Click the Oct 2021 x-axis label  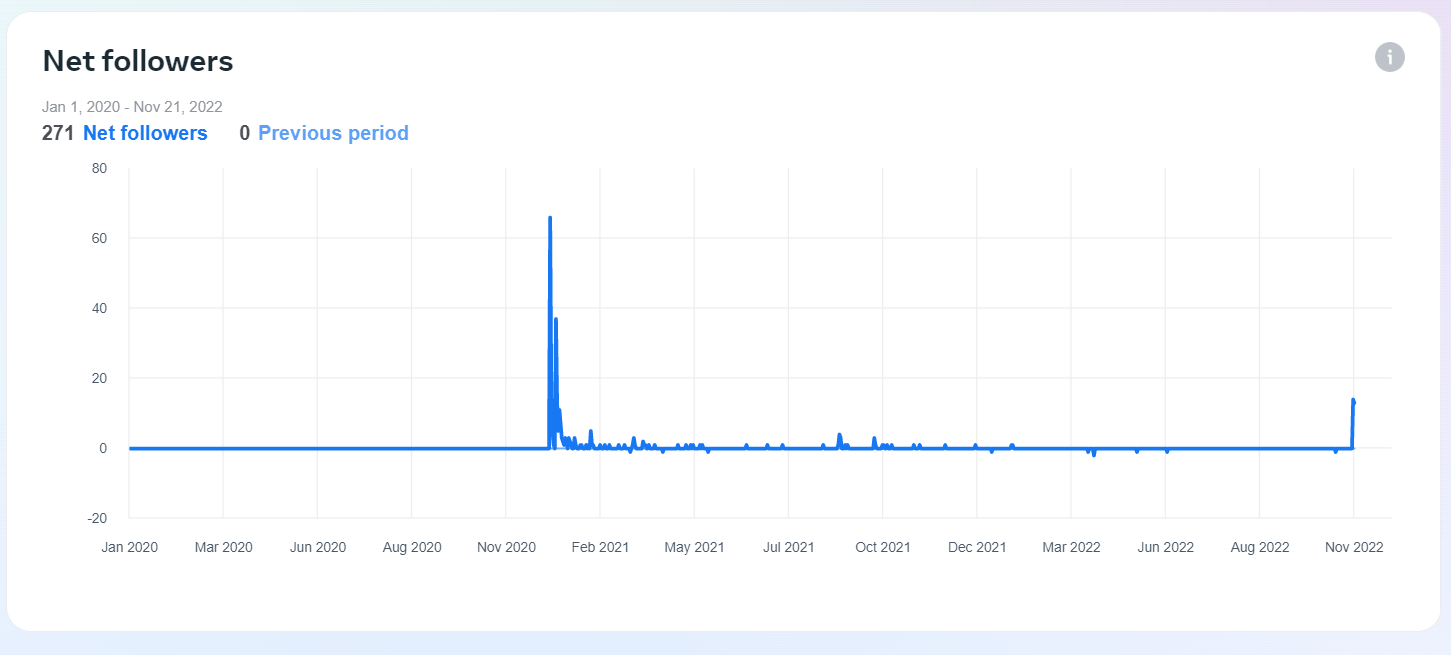point(882,547)
